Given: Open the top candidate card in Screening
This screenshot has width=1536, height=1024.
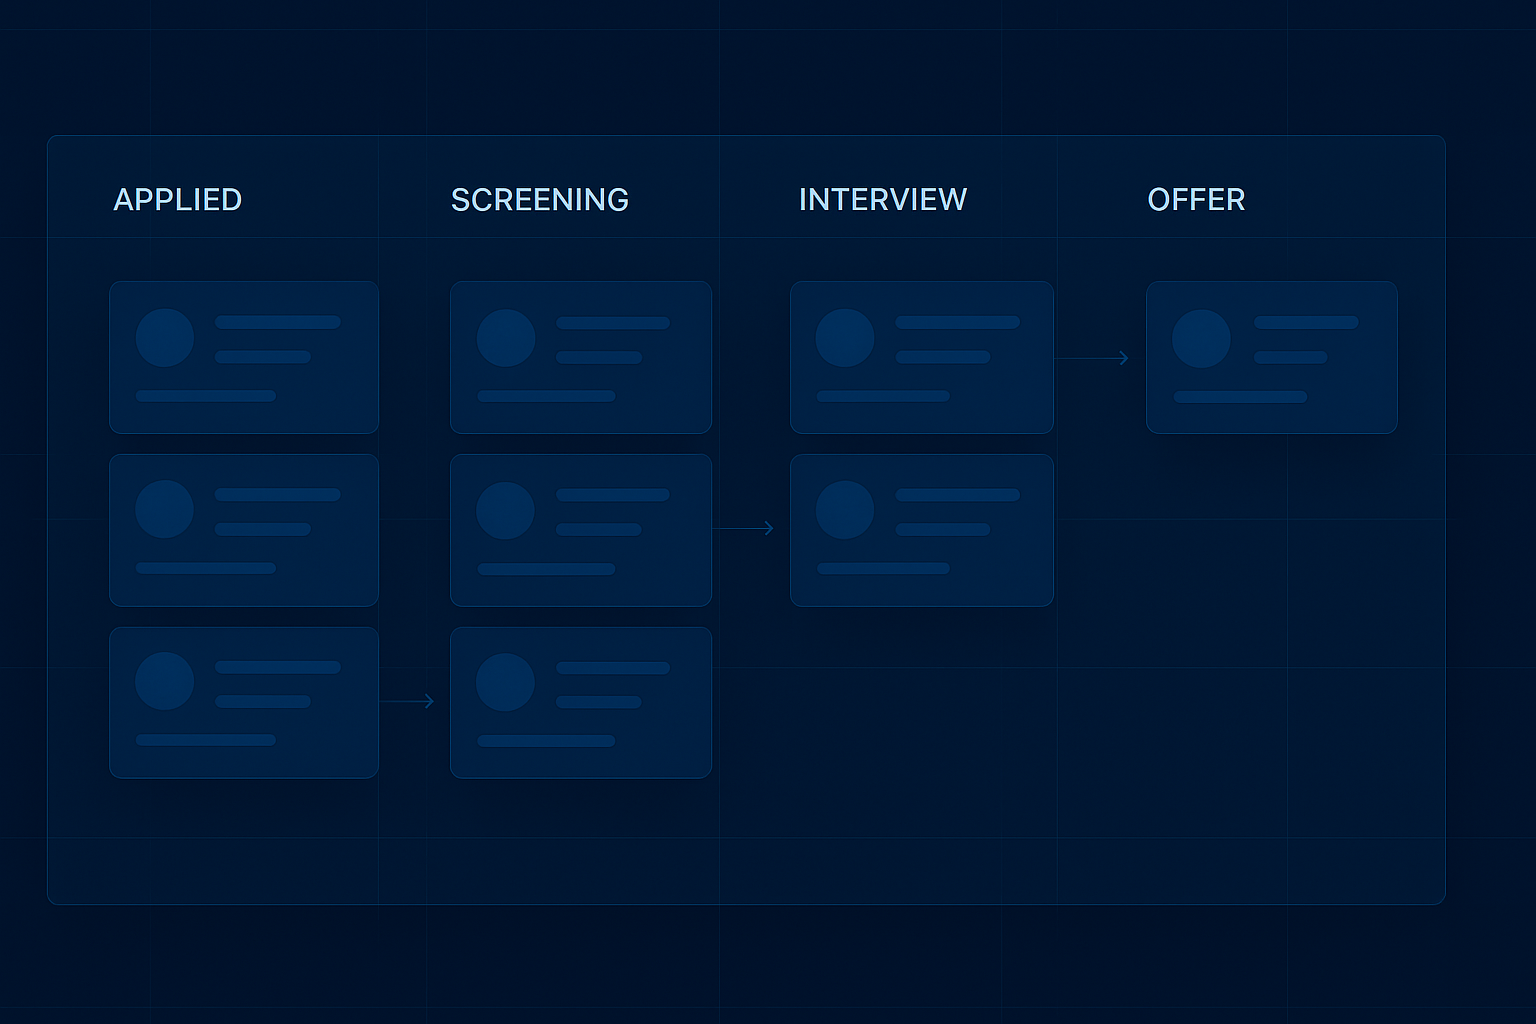Looking at the screenshot, I should click(x=581, y=357).
